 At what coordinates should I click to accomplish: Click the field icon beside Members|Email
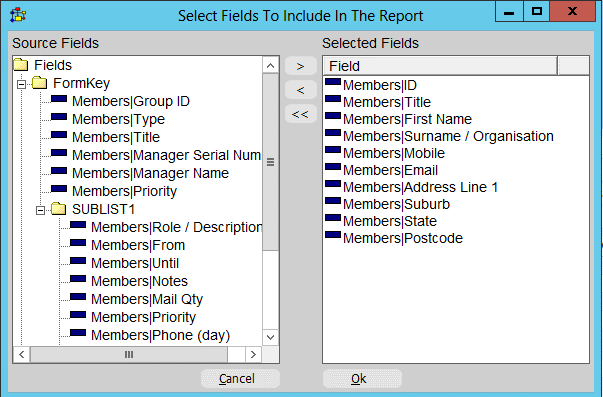point(333,167)
